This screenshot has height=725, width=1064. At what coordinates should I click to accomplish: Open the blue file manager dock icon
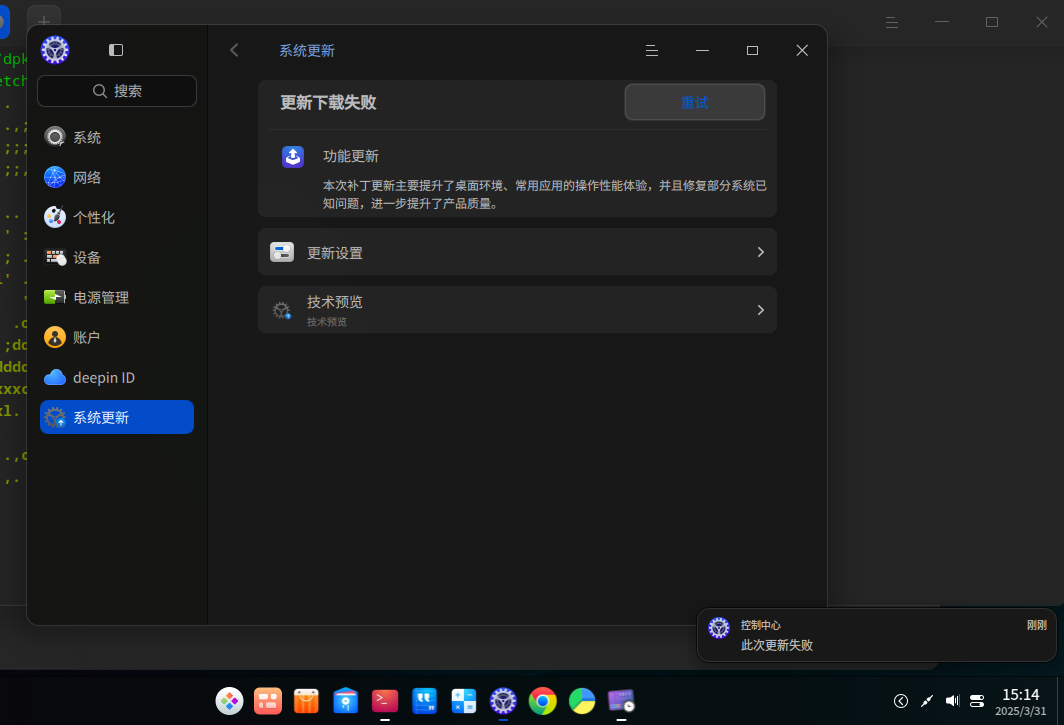345,701
